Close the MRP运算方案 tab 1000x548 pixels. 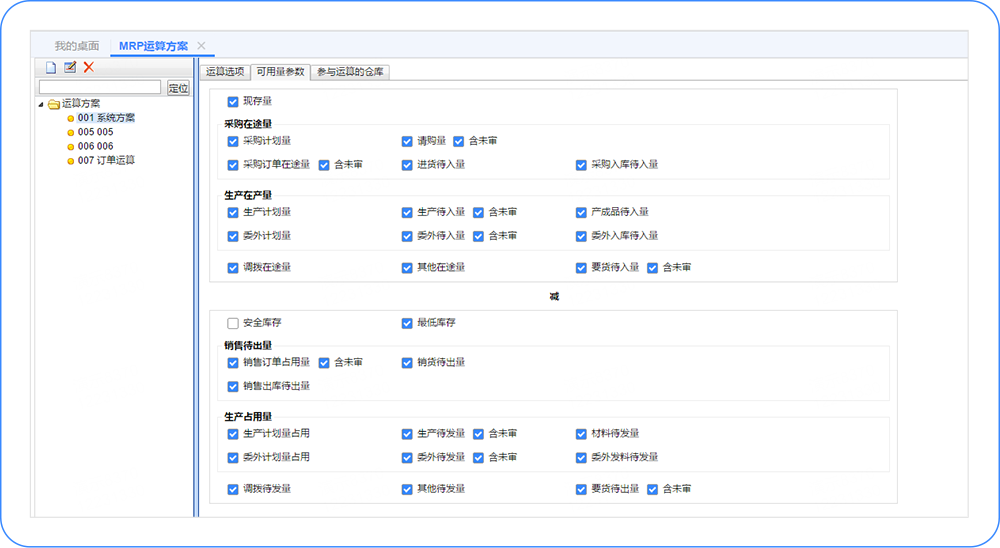(x=201, y=46)
